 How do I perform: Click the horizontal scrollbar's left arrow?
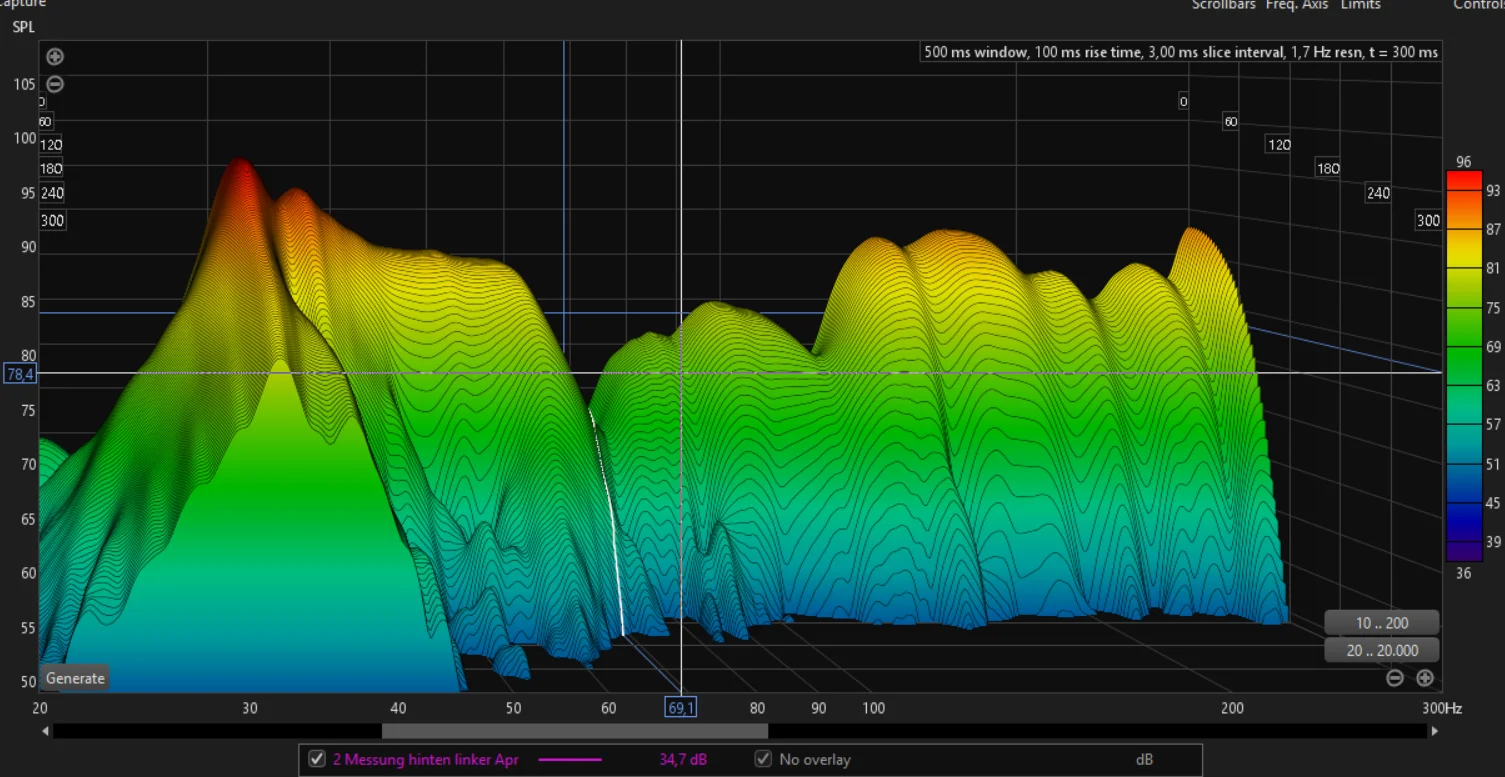click(x=45, y=731)
